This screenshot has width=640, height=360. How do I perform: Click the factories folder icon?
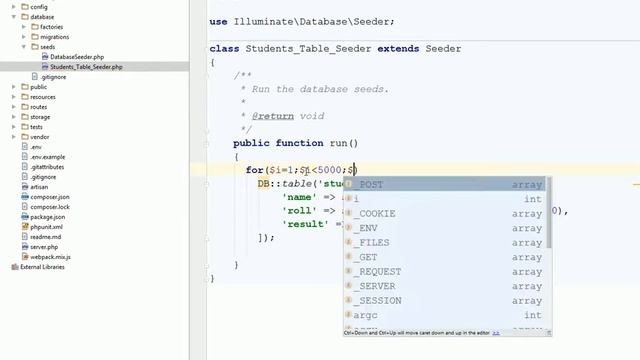(35, 27)
